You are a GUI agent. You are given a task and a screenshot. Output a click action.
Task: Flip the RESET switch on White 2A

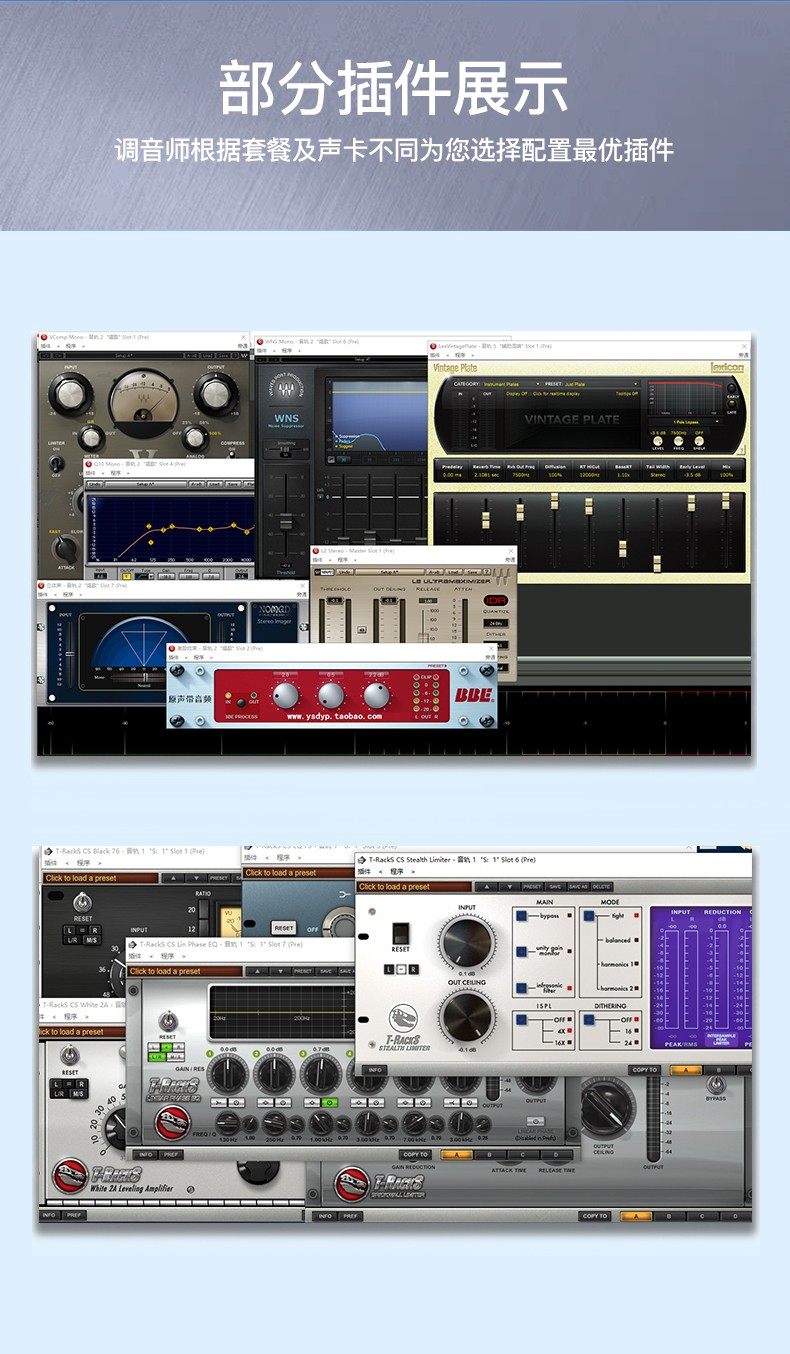[x=70, y=1056]
